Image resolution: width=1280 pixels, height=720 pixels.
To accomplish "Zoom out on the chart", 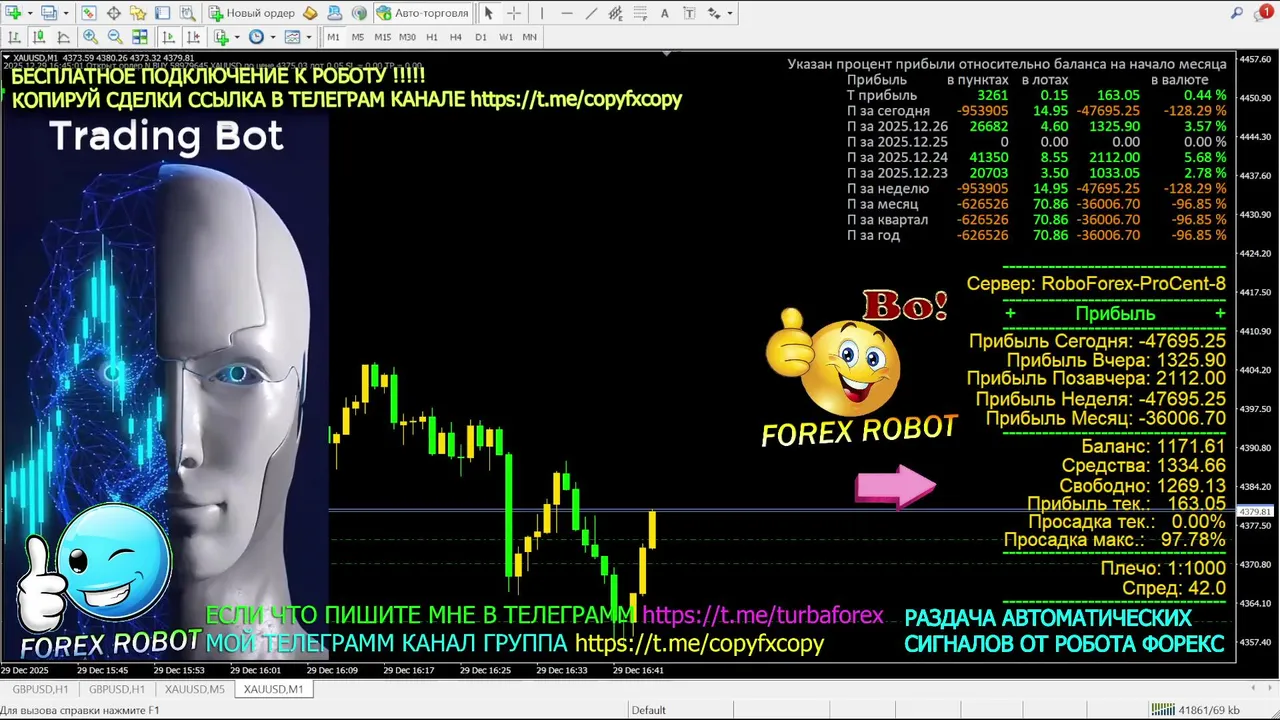I will click(x=115, y=37).
